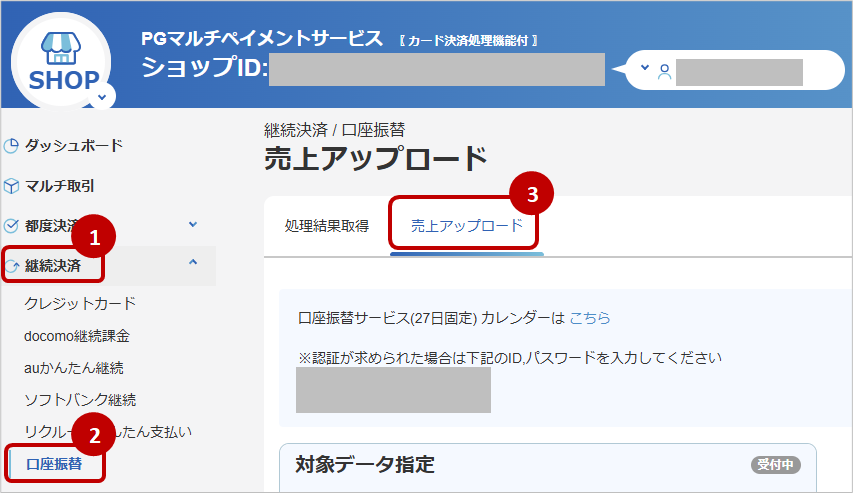Open ソフトバンク継続 submenu item
Viewport: 853px width, 493px height.
tap(80, 400)
